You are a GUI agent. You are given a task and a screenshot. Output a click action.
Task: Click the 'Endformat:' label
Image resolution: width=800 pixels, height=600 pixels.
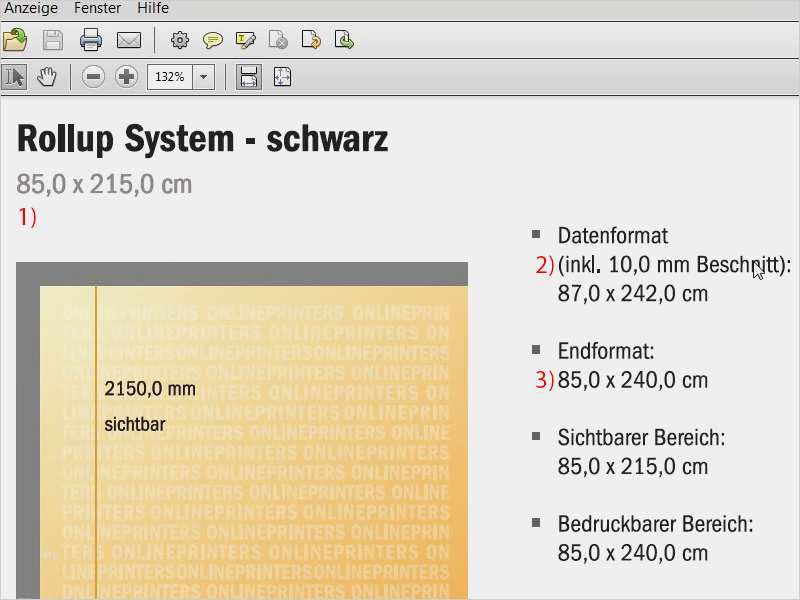tap(606, 351)
